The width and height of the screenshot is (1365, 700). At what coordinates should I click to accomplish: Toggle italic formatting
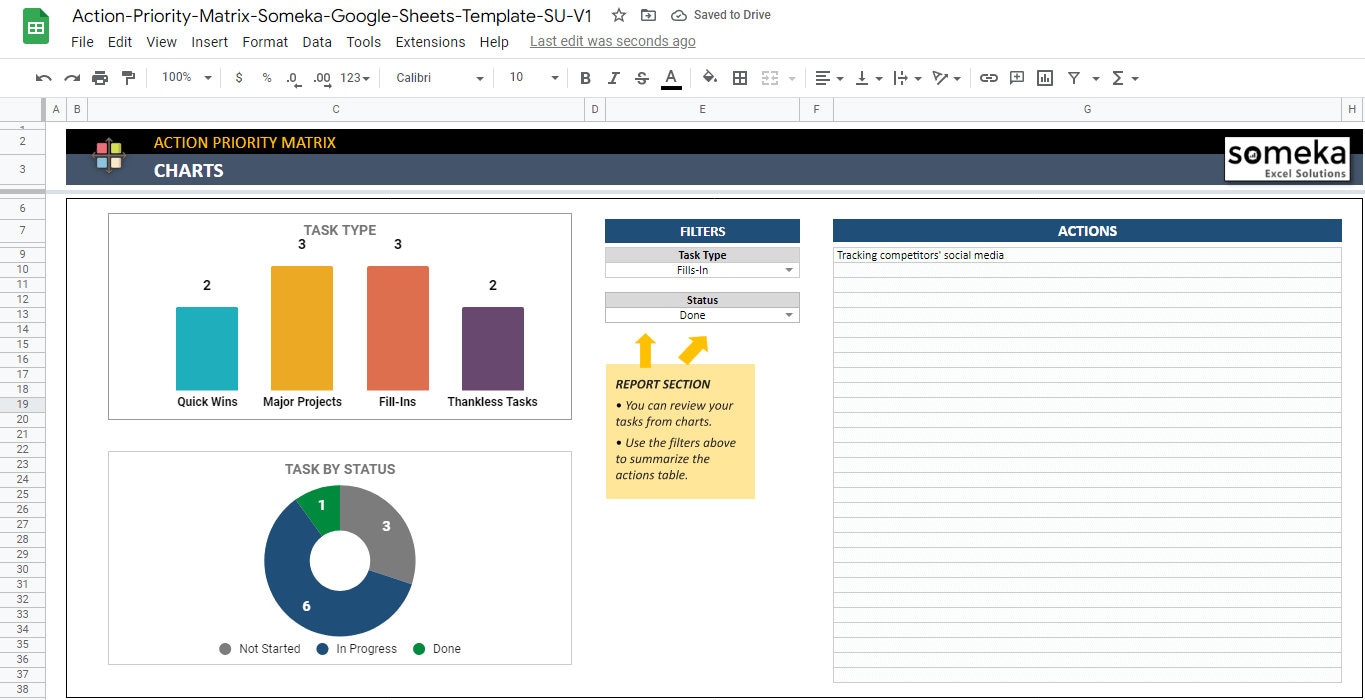pyautogui.click(x=613, y=77)
